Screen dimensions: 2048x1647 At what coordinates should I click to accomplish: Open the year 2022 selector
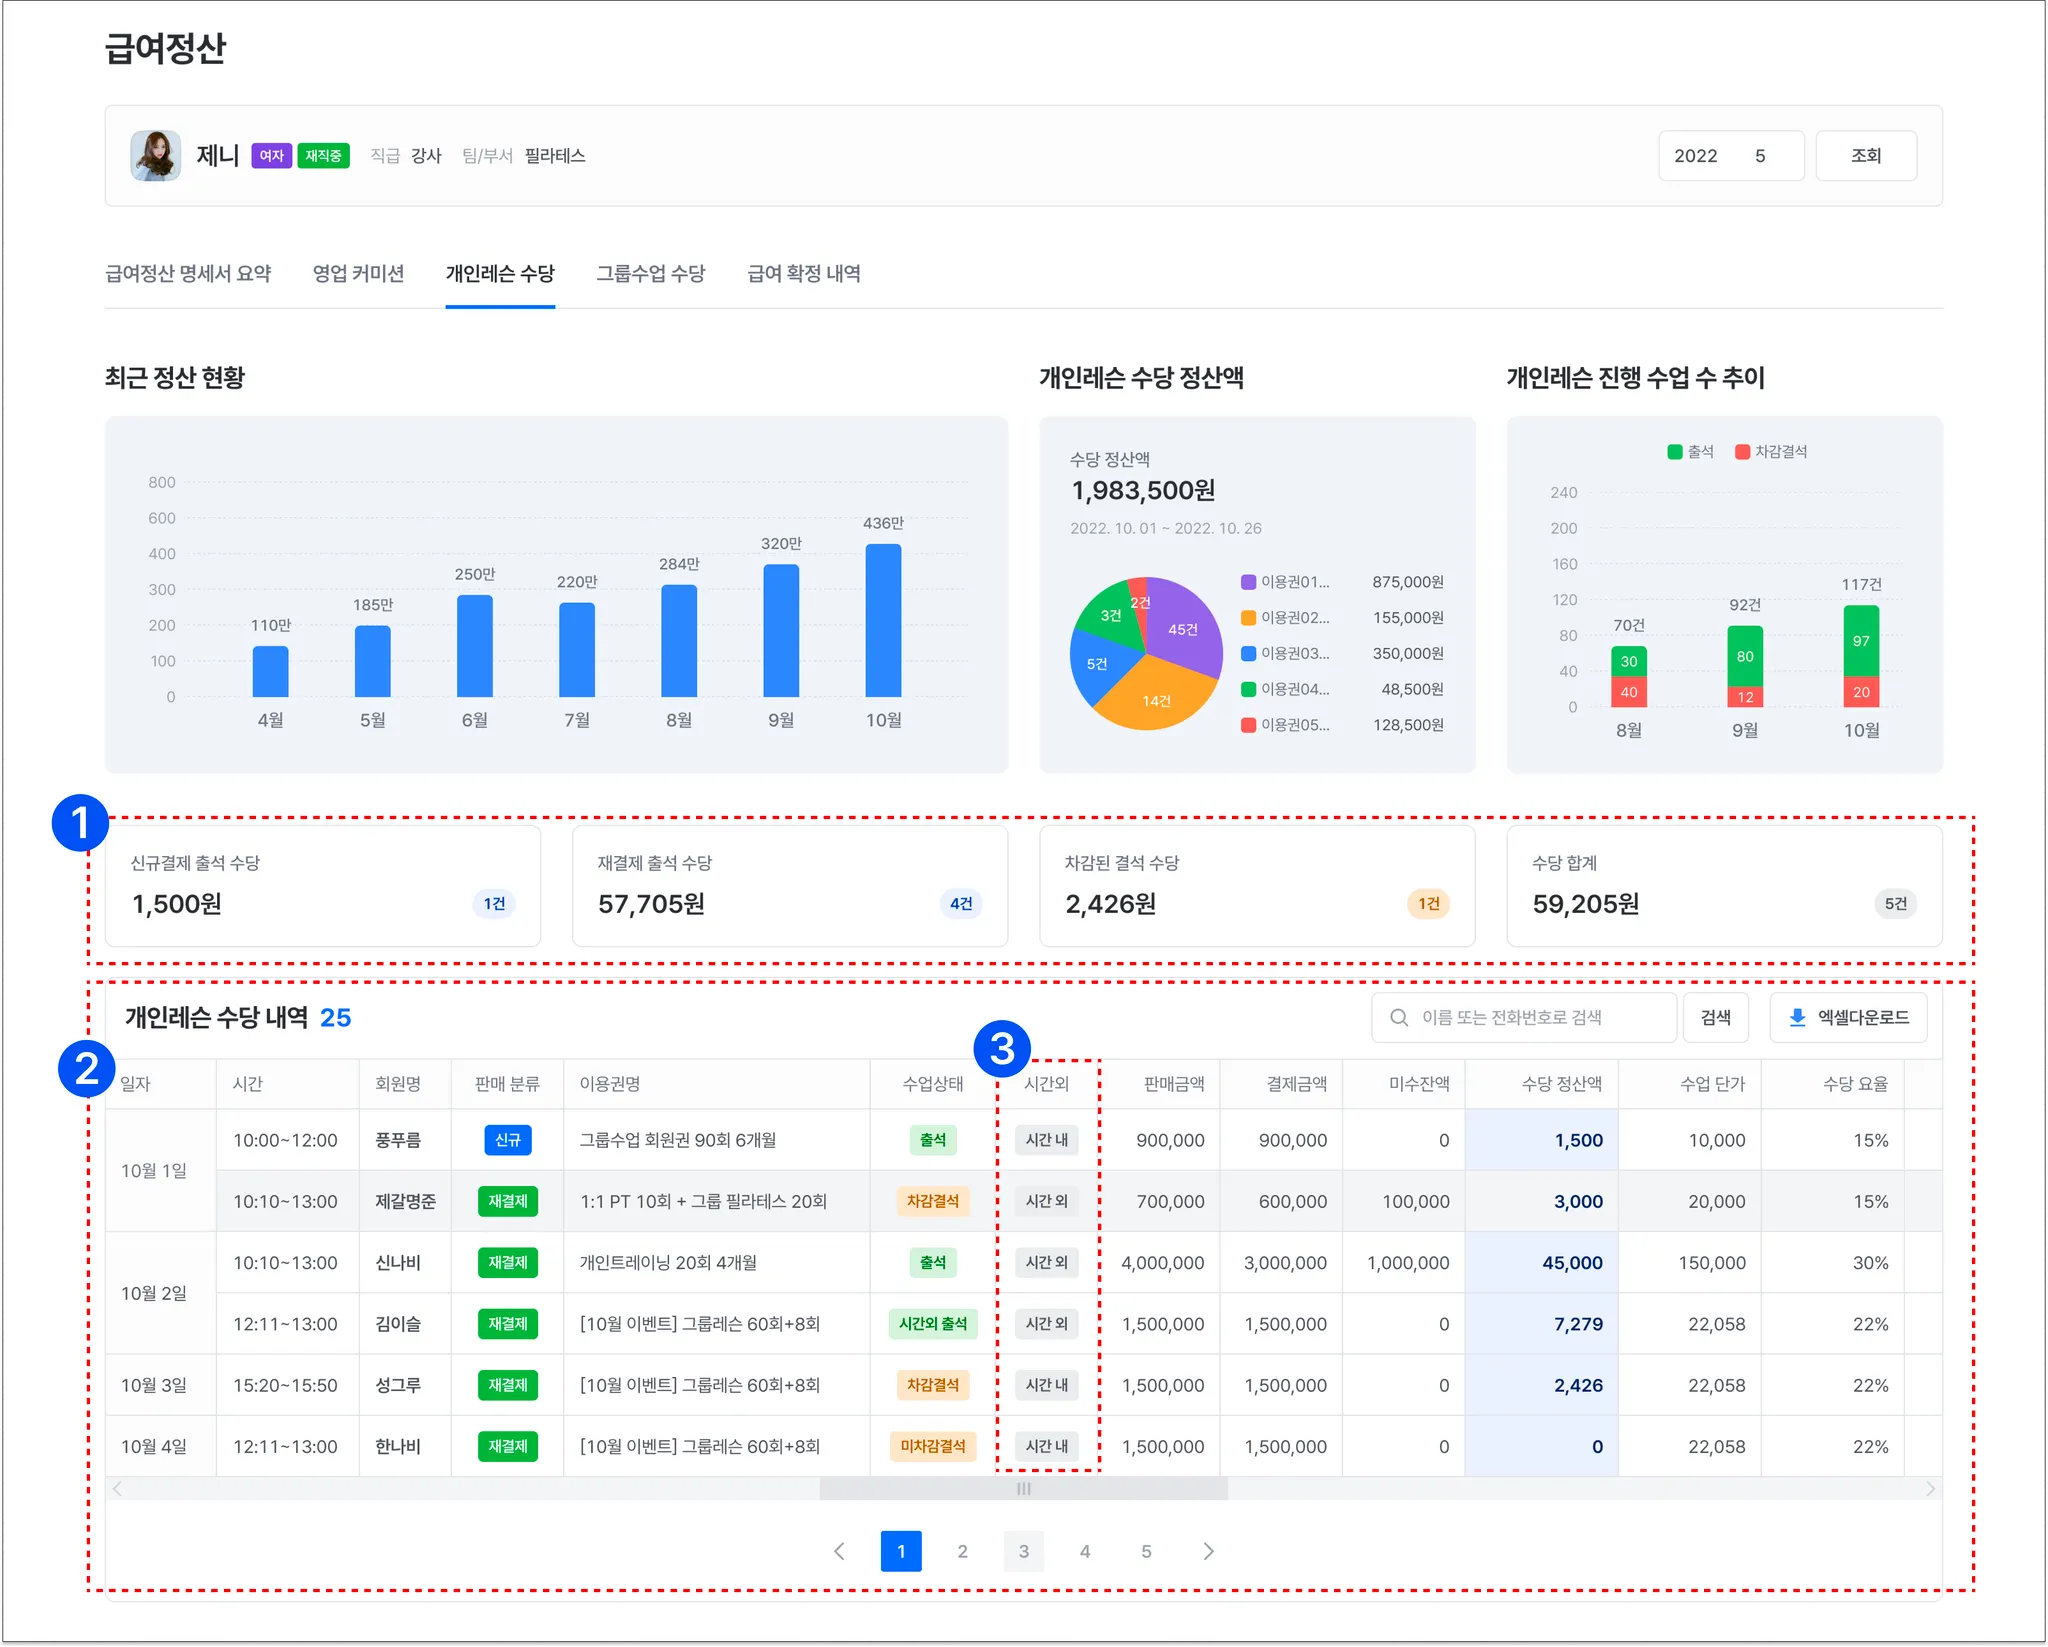click(x=1695, y=156)
